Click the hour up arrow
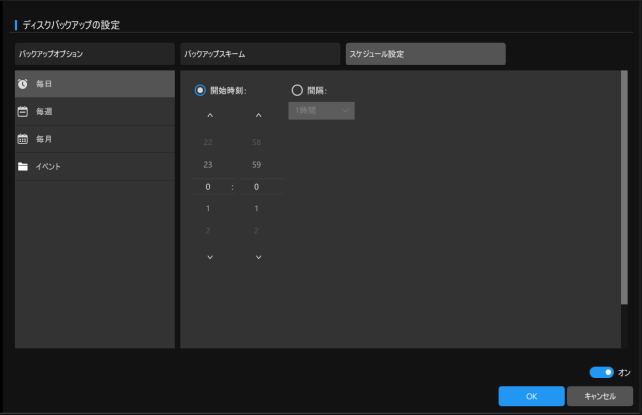This screenshot has height=415, width=642. point(210,116)
